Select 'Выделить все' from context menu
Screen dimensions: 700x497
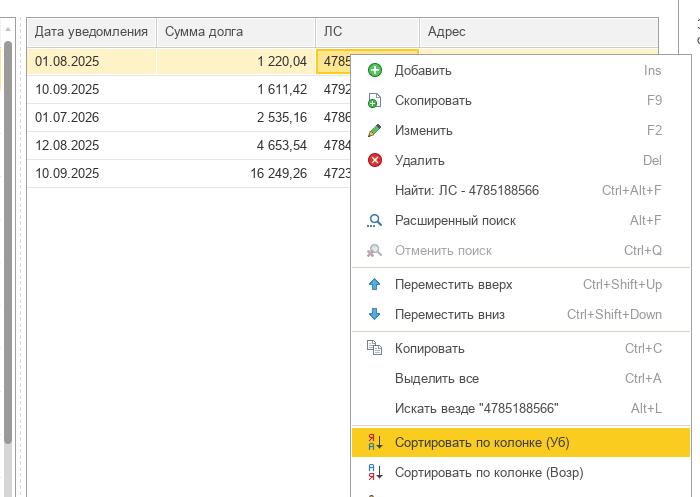click(436, 378)
